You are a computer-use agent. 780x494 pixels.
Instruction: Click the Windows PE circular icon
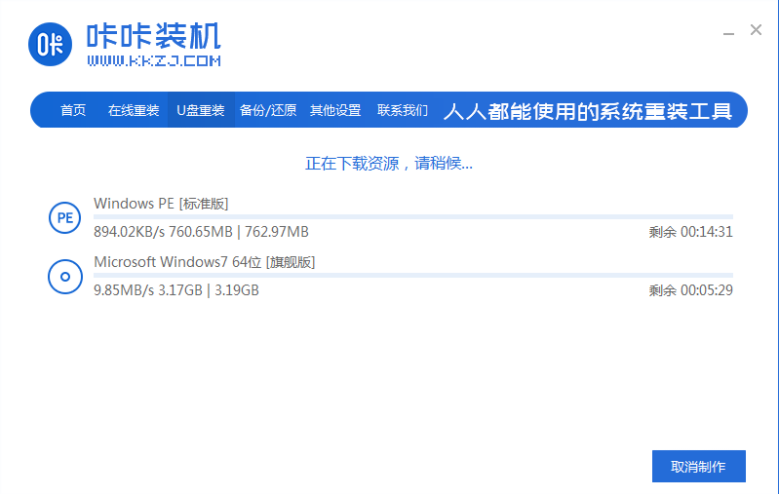coord(65,217)
